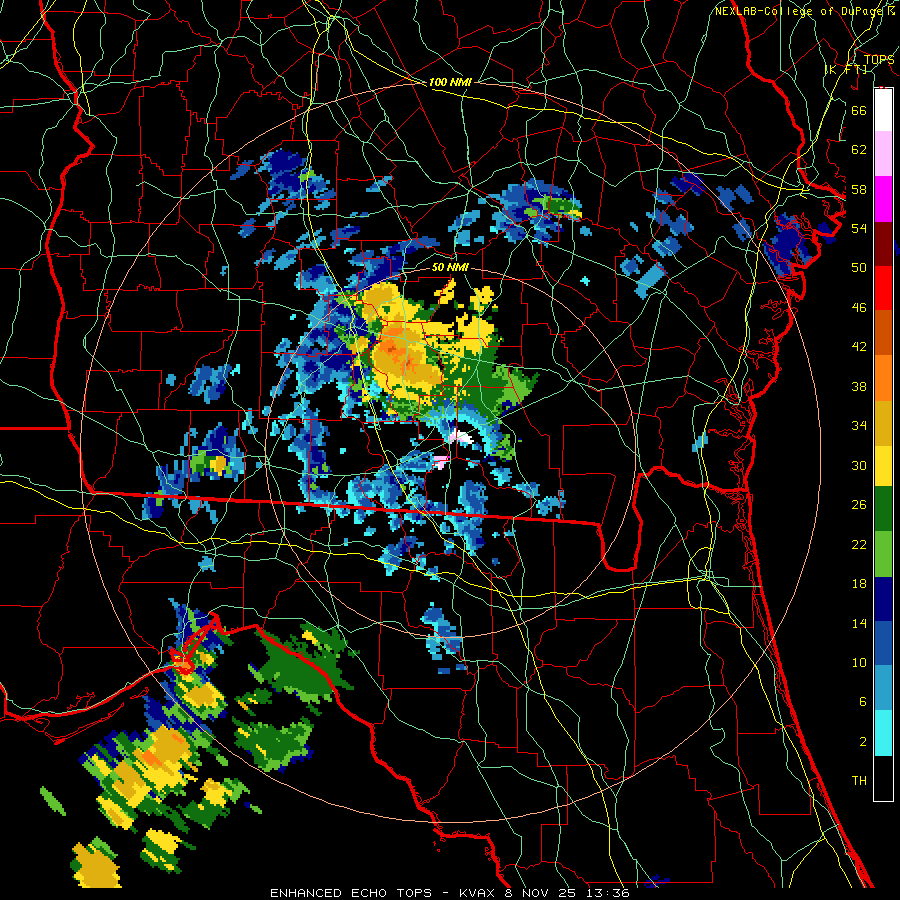The image size is (900, 900).
Task: Click the 62 label on the scale
Action: (859, 149)
